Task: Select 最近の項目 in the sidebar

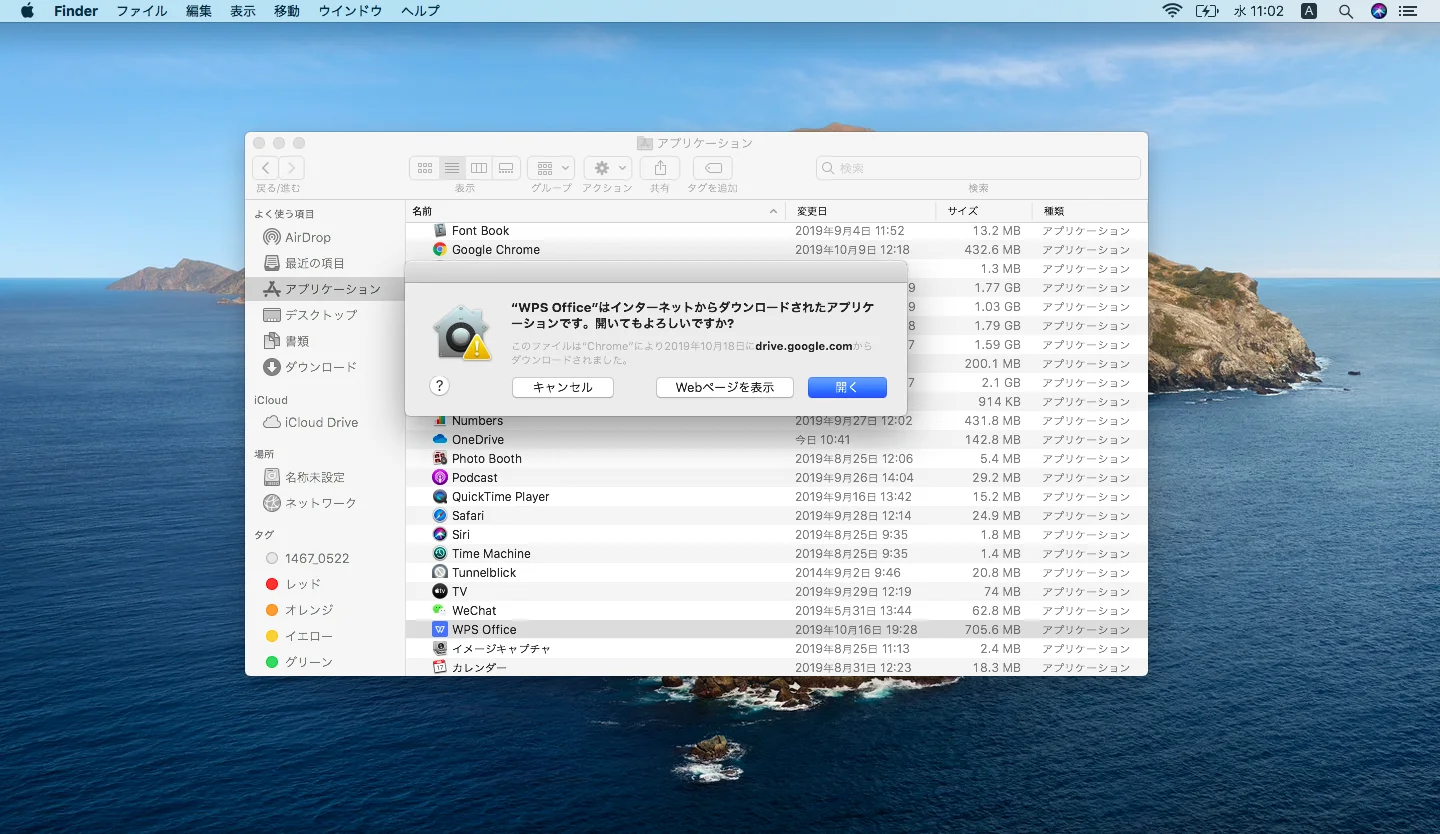Action: (x=325, y=263)
